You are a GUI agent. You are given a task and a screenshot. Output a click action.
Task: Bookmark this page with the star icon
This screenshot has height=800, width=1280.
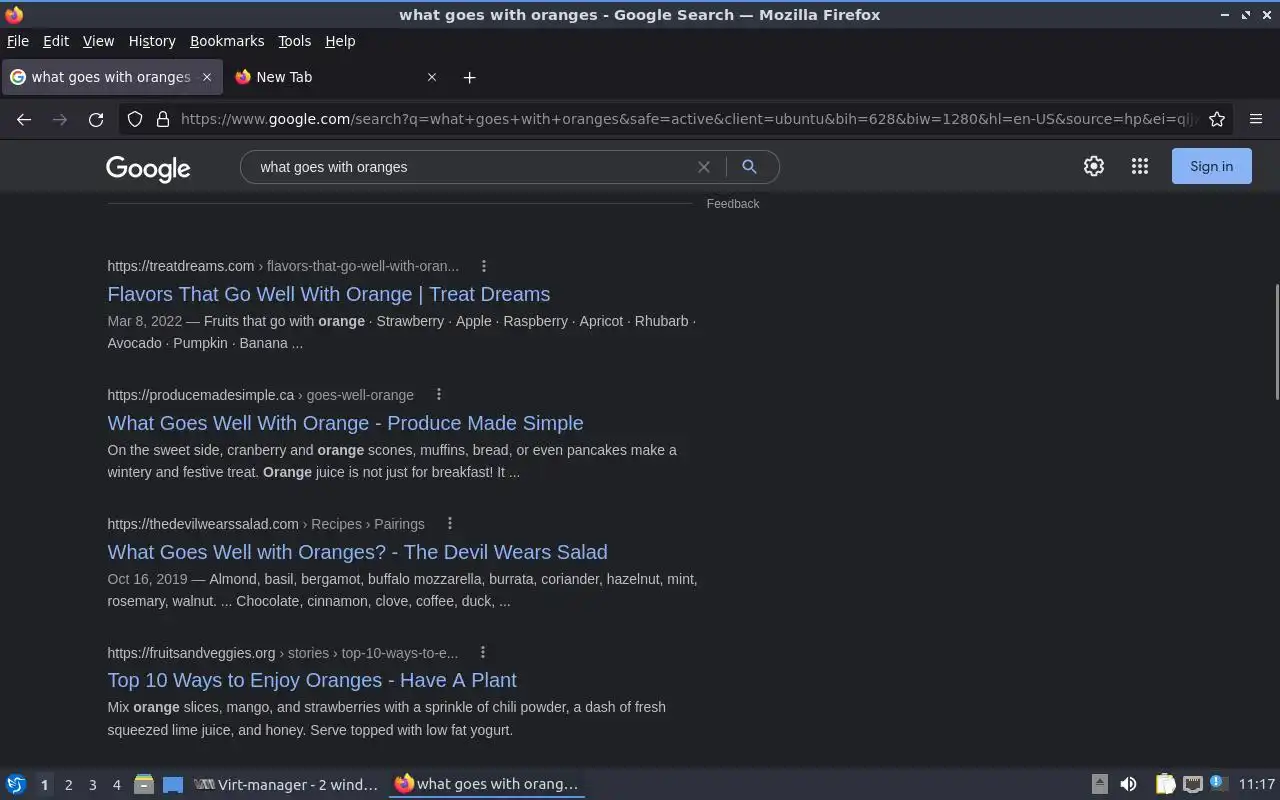pyautogui.click(x=1217, y=119)
